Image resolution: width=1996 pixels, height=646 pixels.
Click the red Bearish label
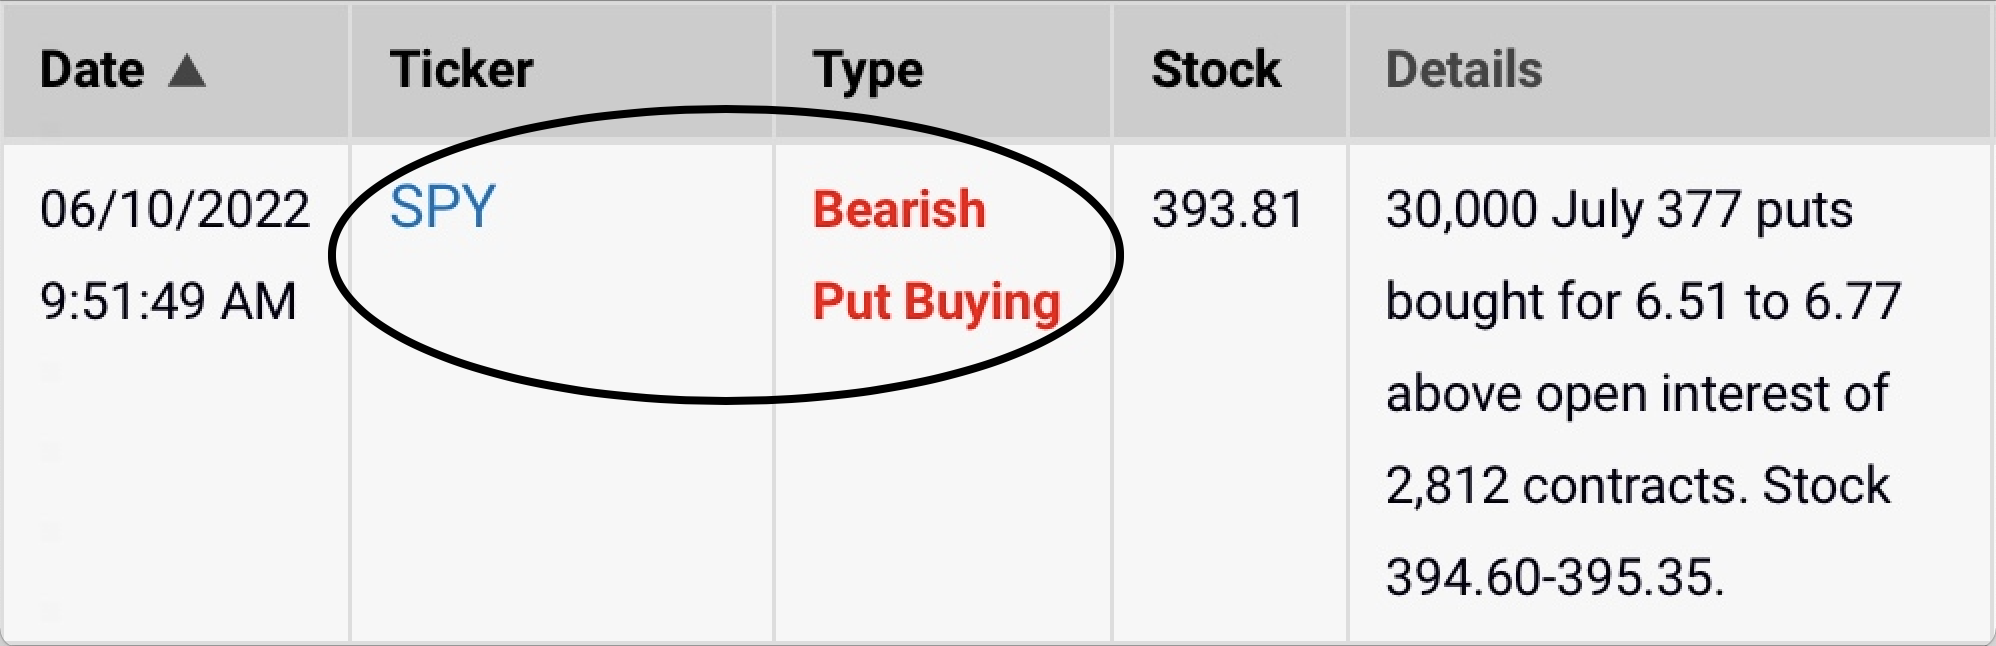(899, 210)
